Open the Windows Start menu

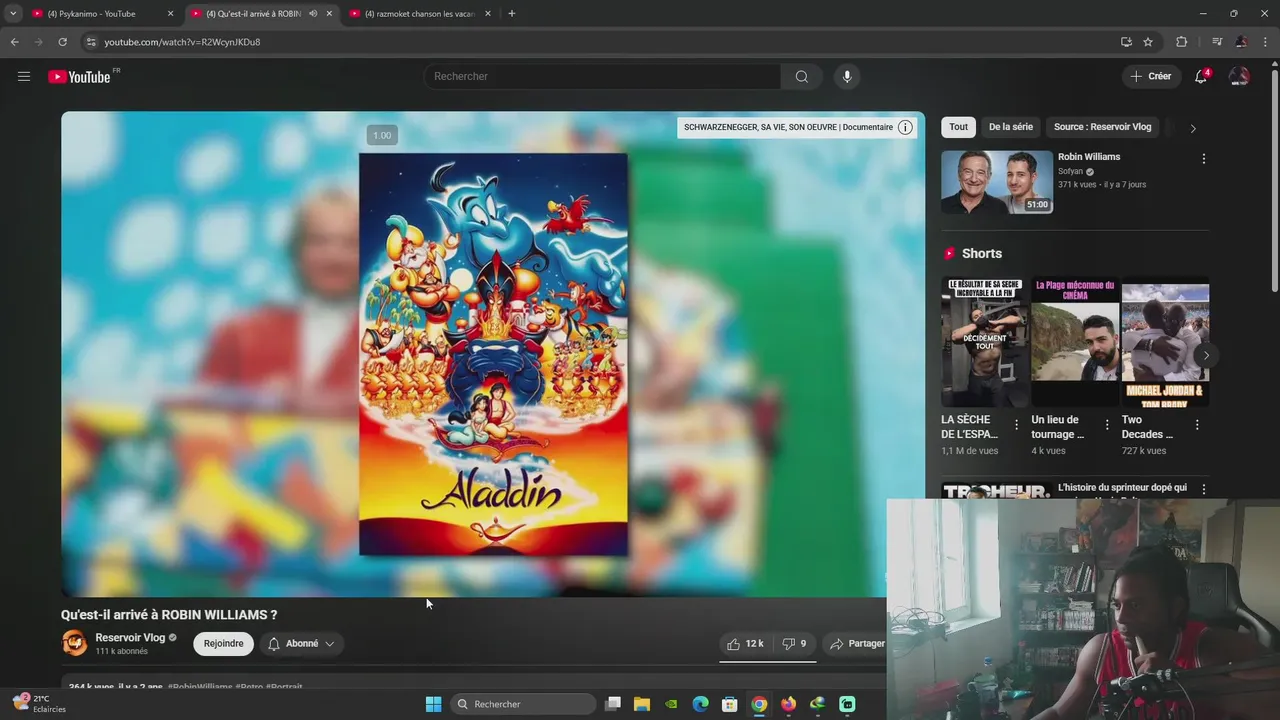[x=433, y=704]
